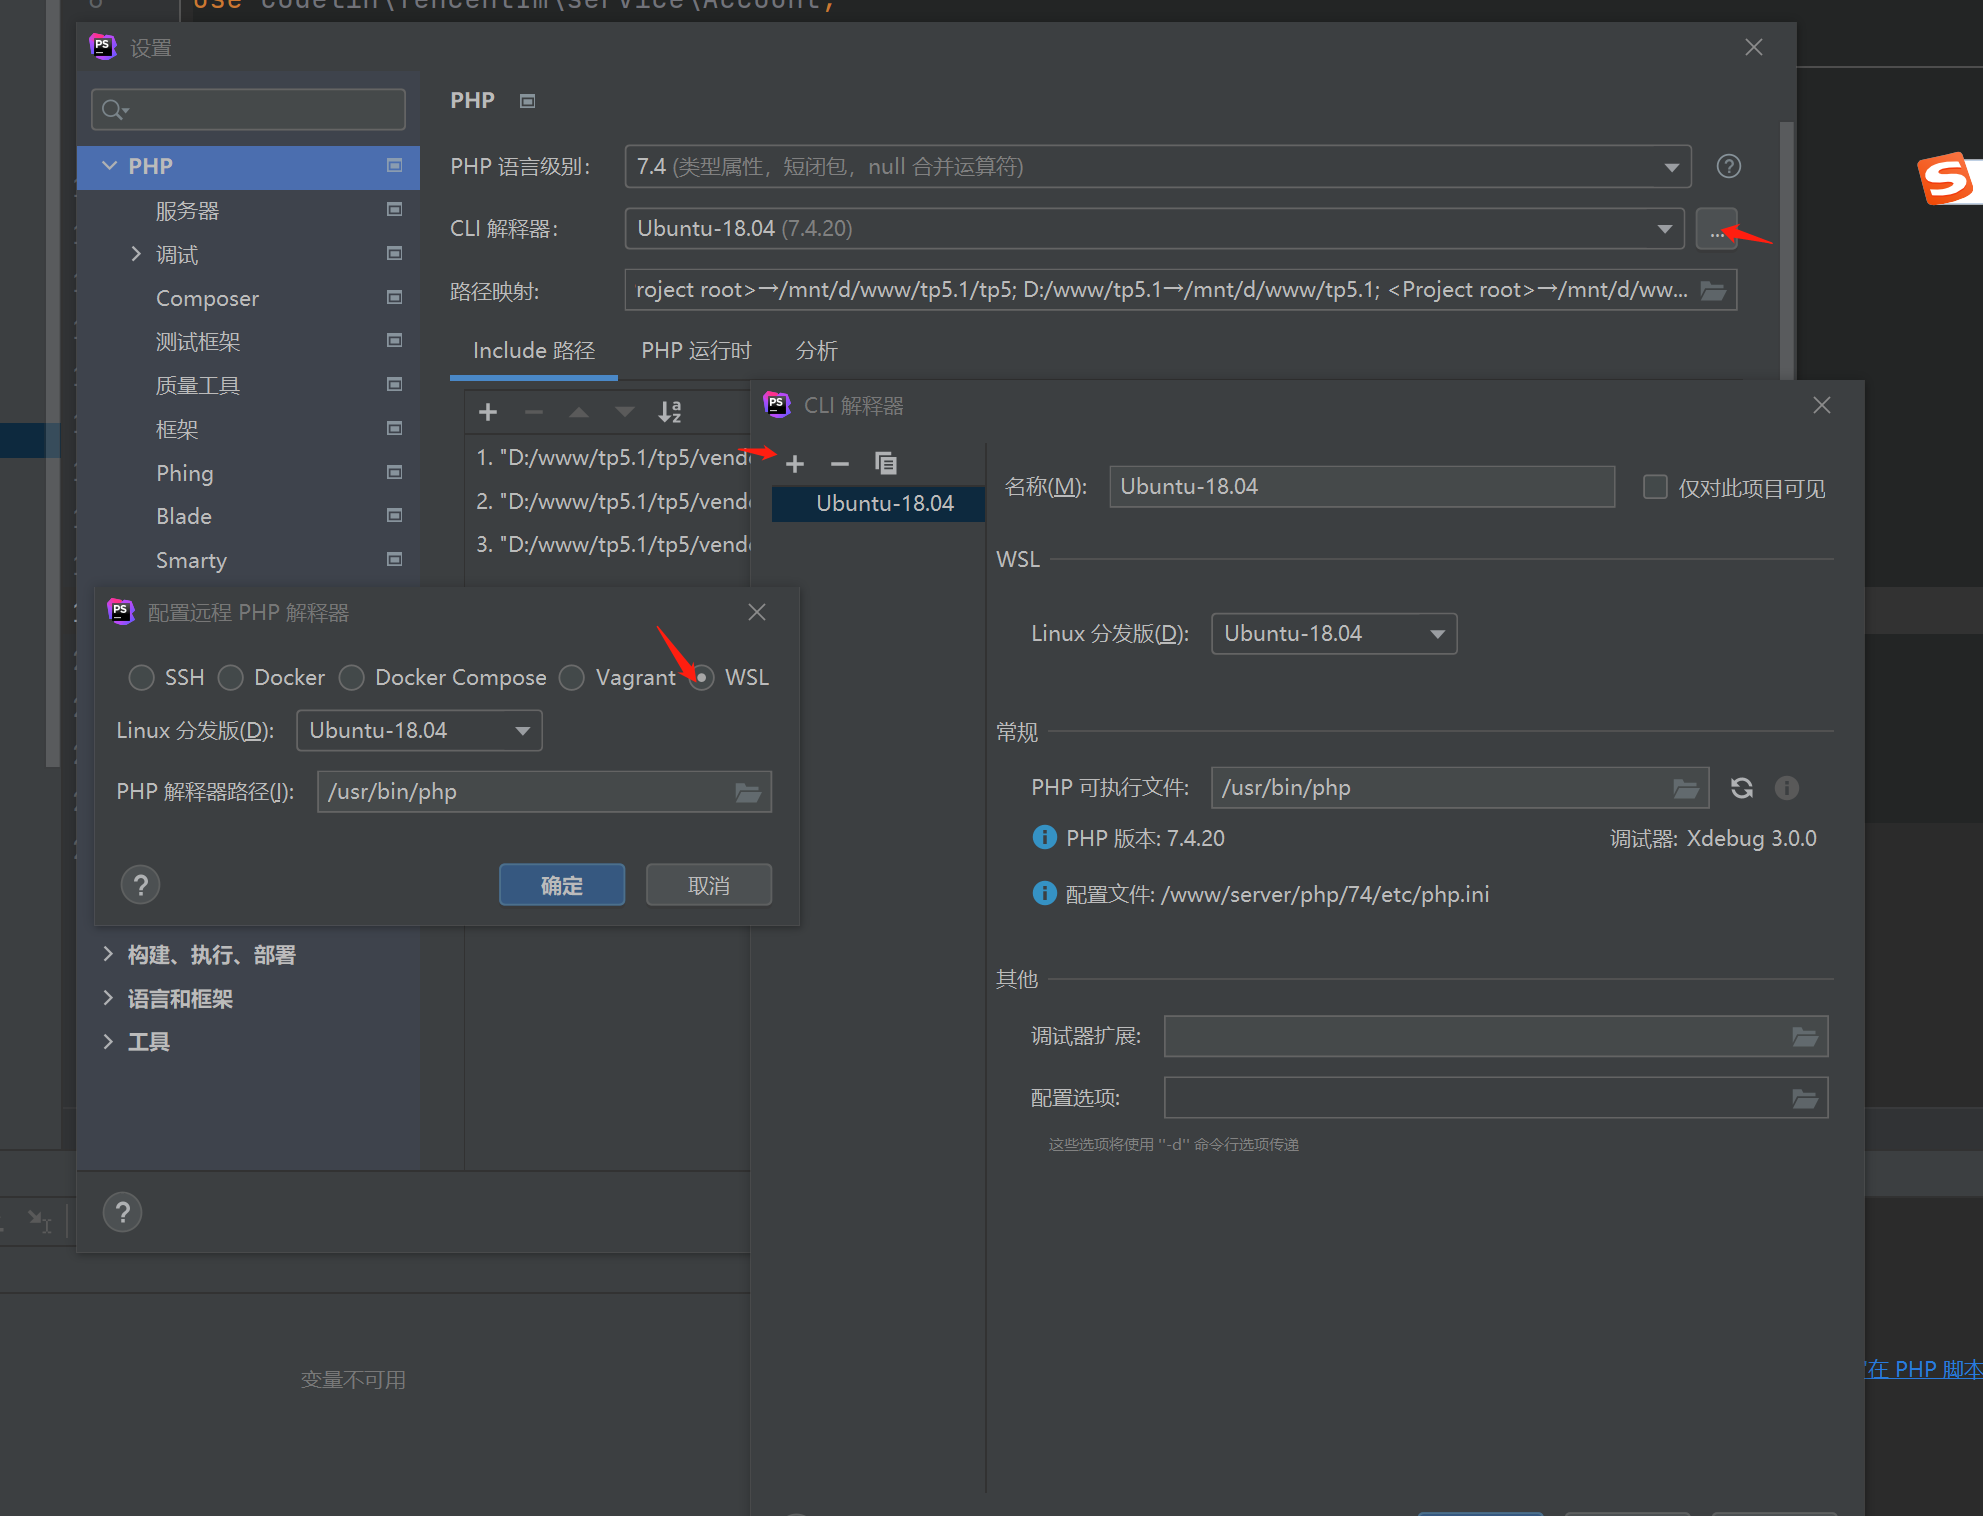The height and width of the screenshot is (1516, 1983).
Task: Click the settings dialog vertical scrollbar
Action: point(1786,250)
